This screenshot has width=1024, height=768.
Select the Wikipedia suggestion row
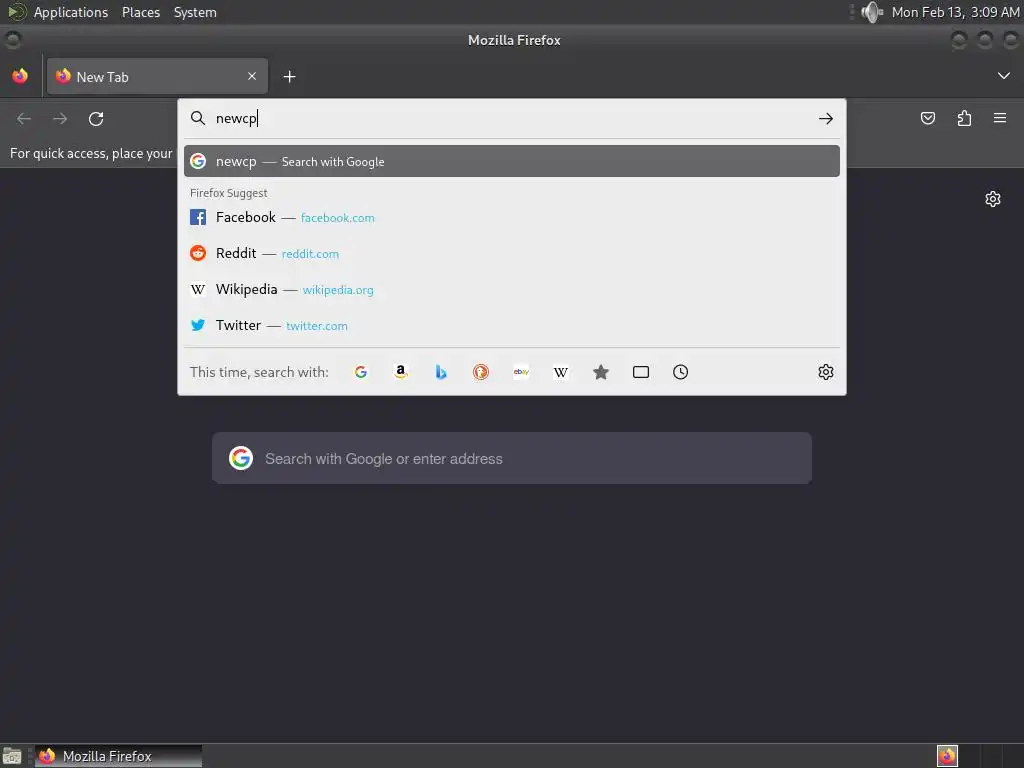click(x=511, y=289)
